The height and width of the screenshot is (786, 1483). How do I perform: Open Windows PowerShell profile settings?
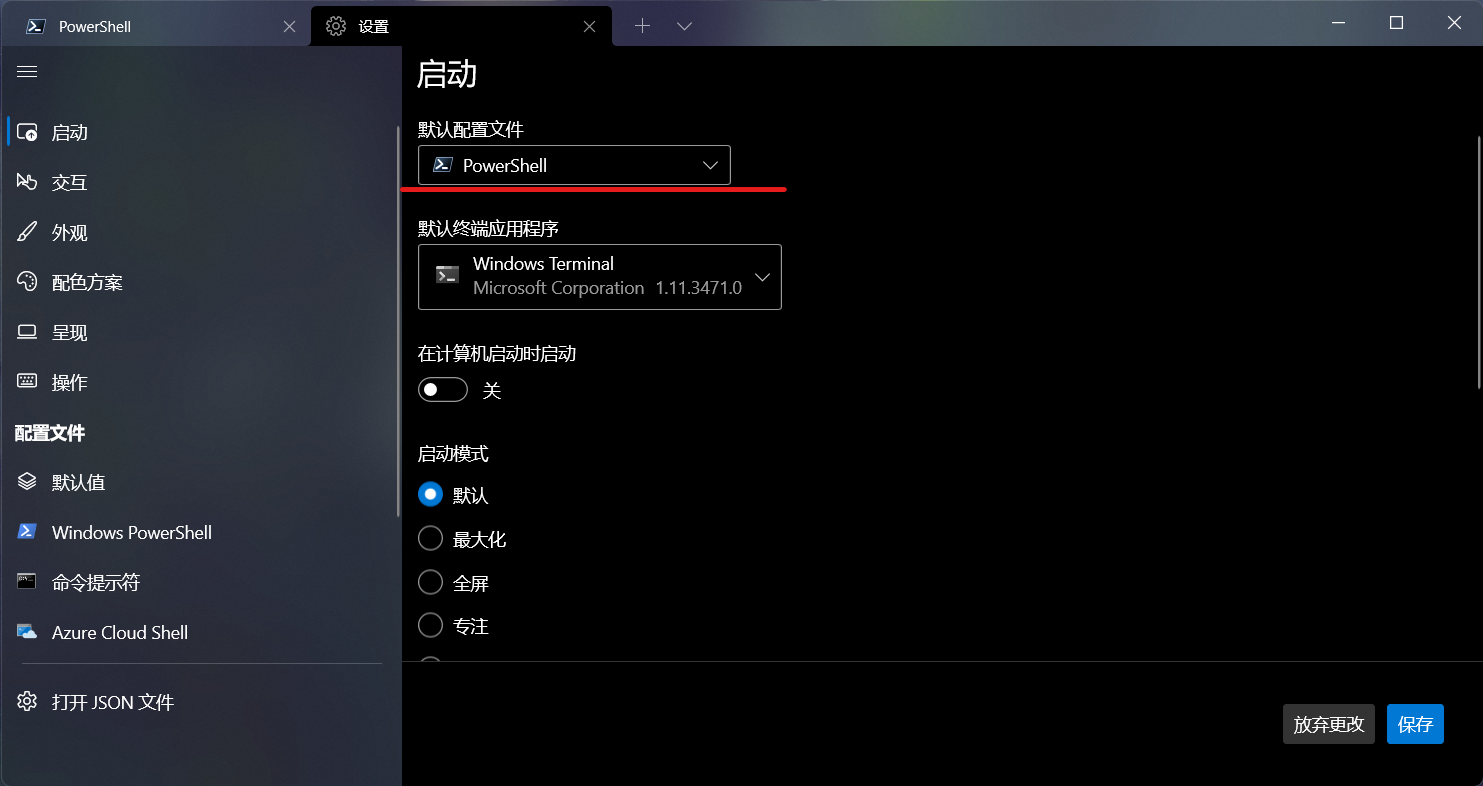click(x=198, y=532)
